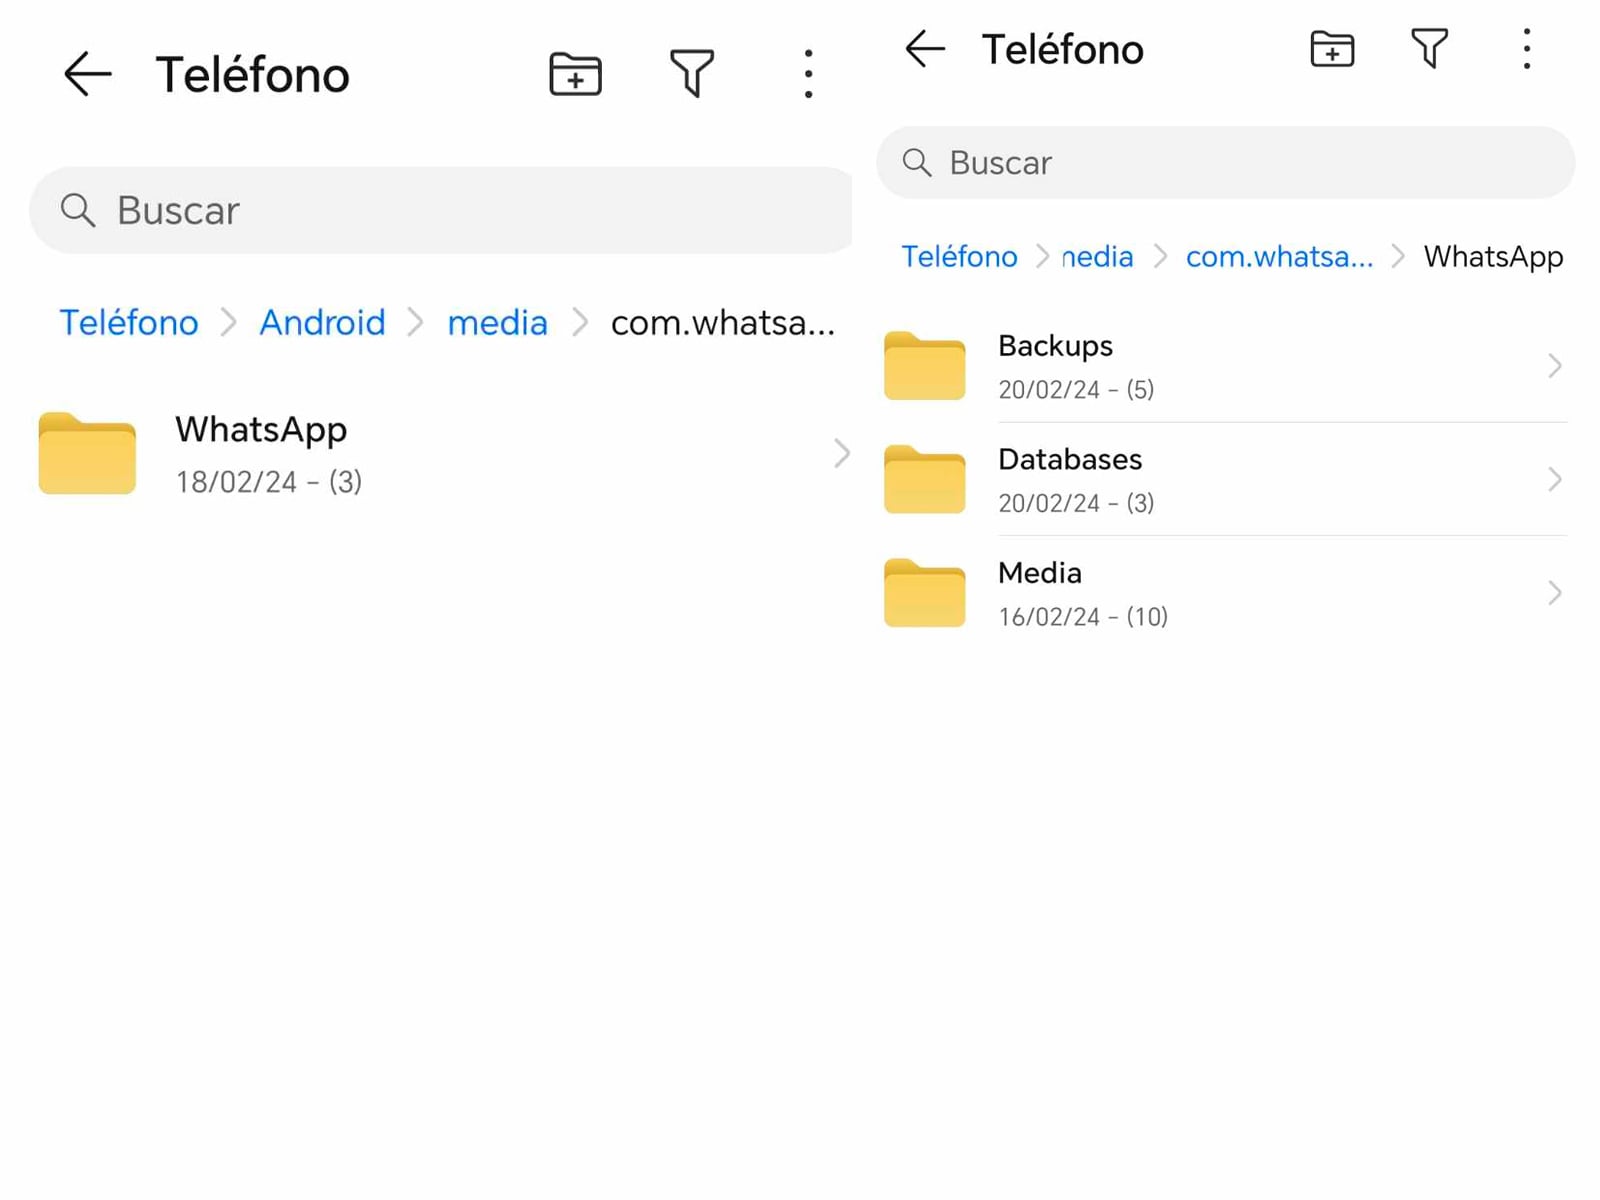Open the three-dot overflow menu
This screenshot has width=1600, height=1200.
click(x=807, y=73)
